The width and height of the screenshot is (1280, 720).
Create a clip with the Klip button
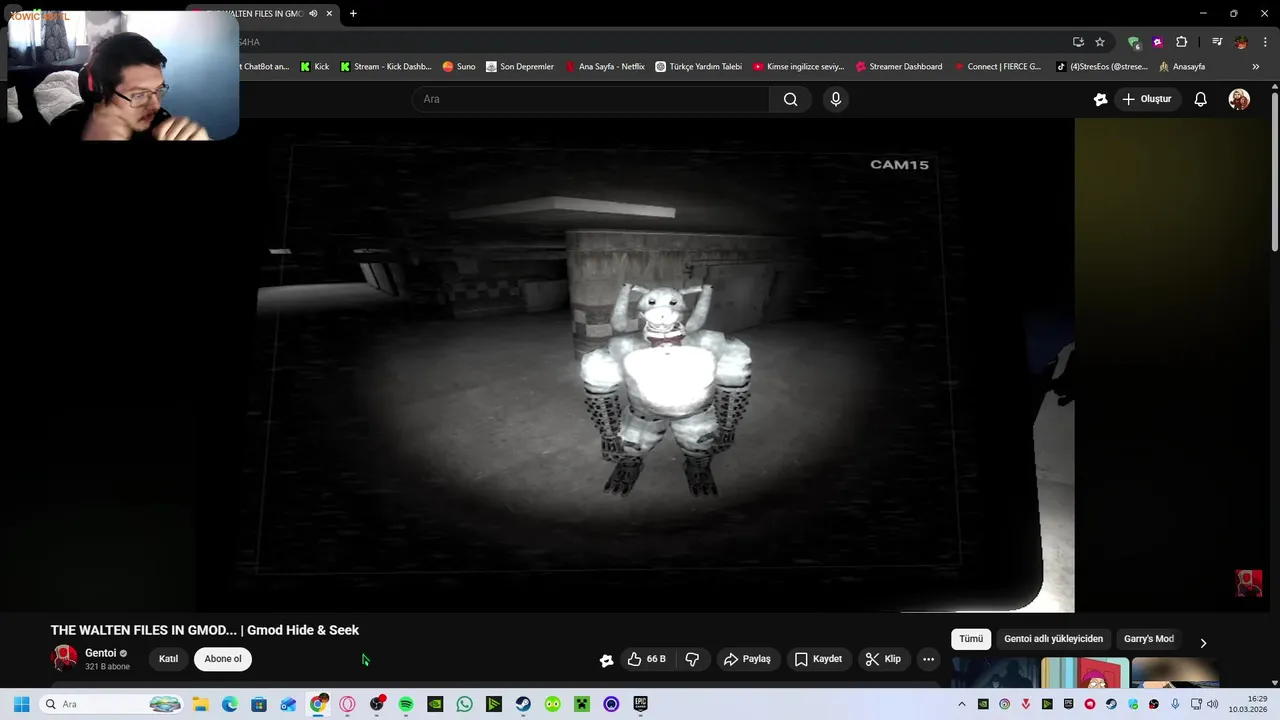pyautogui.click(x=883, y=659)
